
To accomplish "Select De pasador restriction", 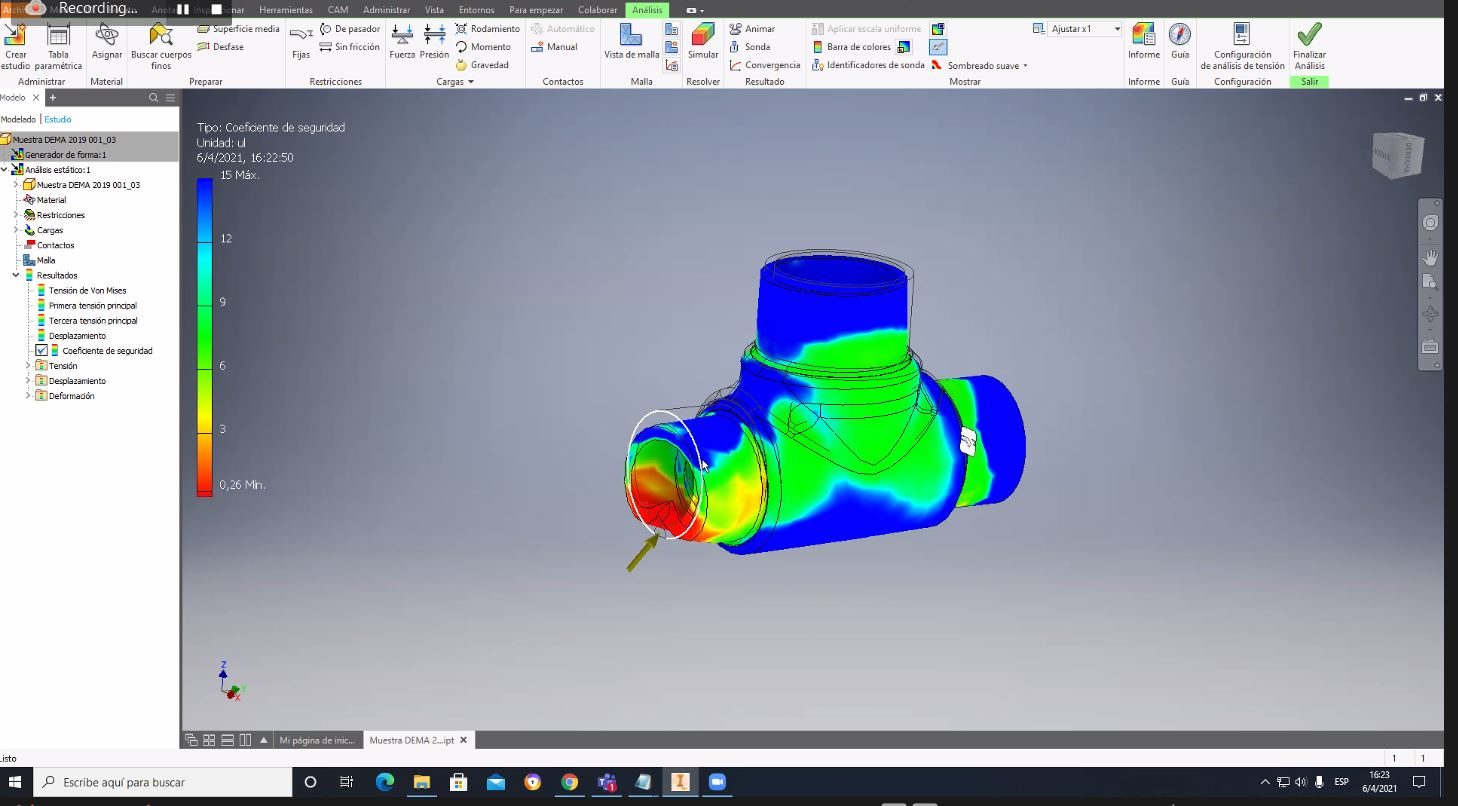I will click(350, 29).
